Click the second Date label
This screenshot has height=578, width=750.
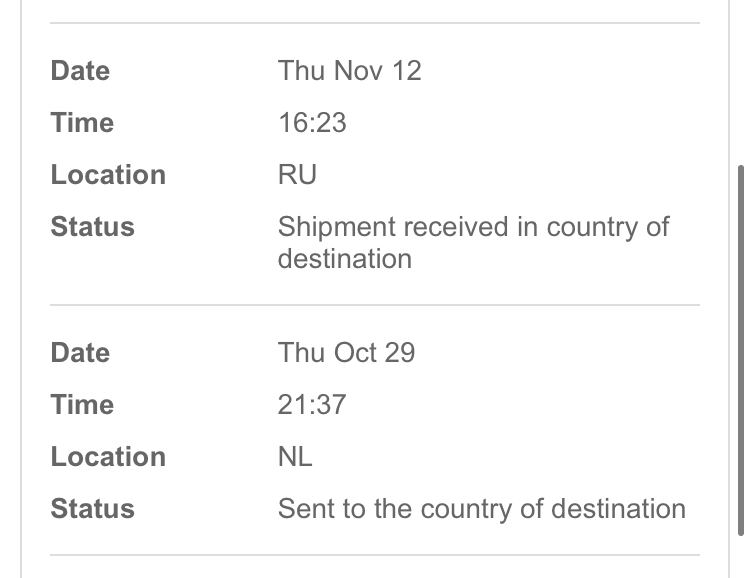click(x=80, y=353)
